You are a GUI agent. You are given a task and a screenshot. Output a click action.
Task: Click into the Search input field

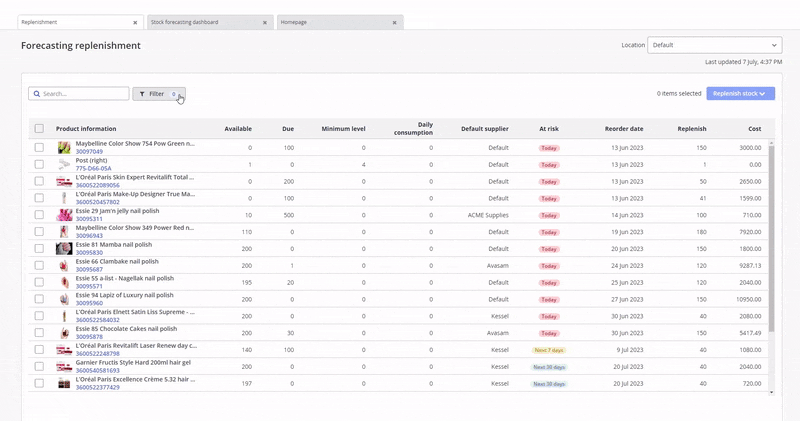(84, 94)
